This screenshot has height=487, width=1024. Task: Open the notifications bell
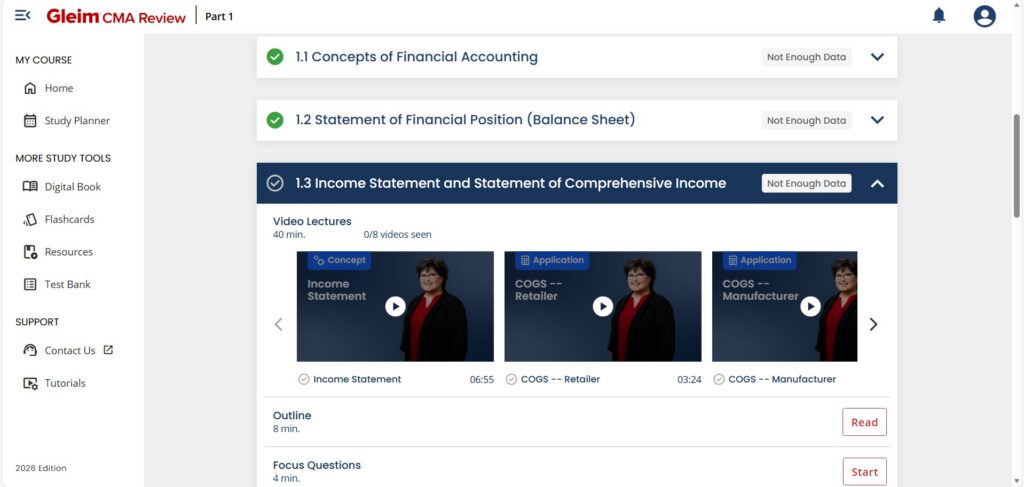938,16
